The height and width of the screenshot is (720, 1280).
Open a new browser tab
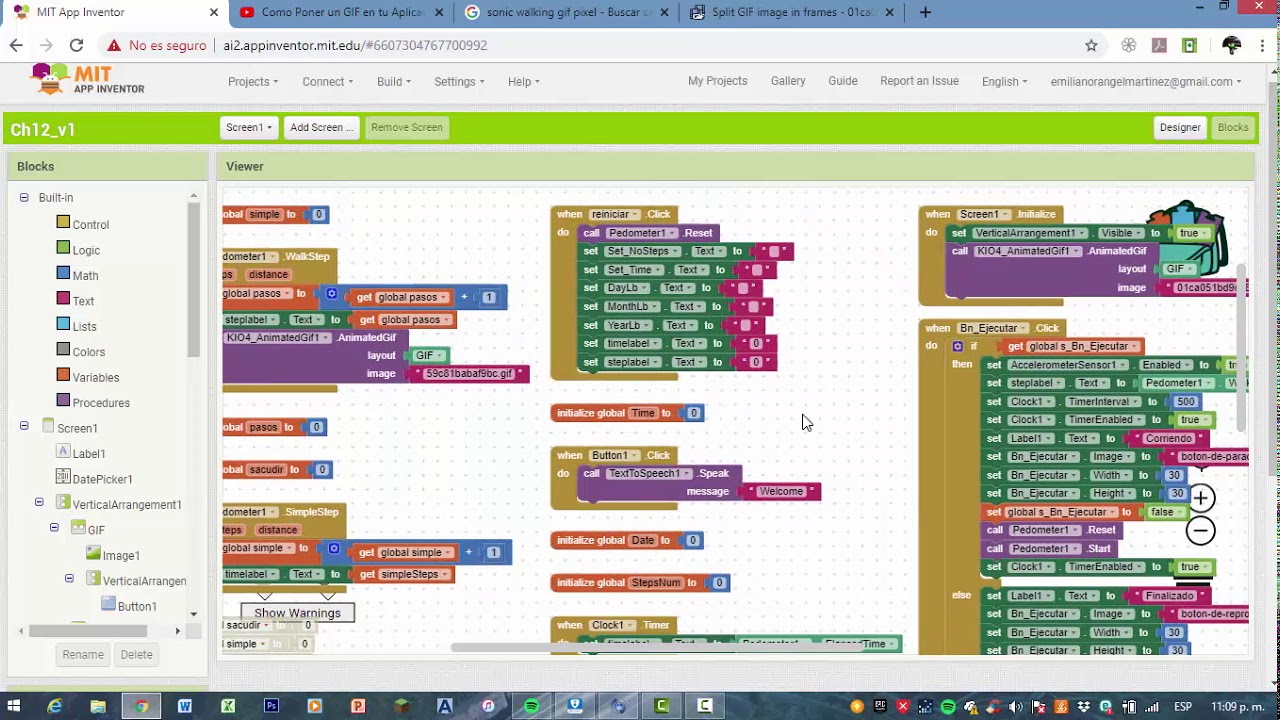coord(925,12)
